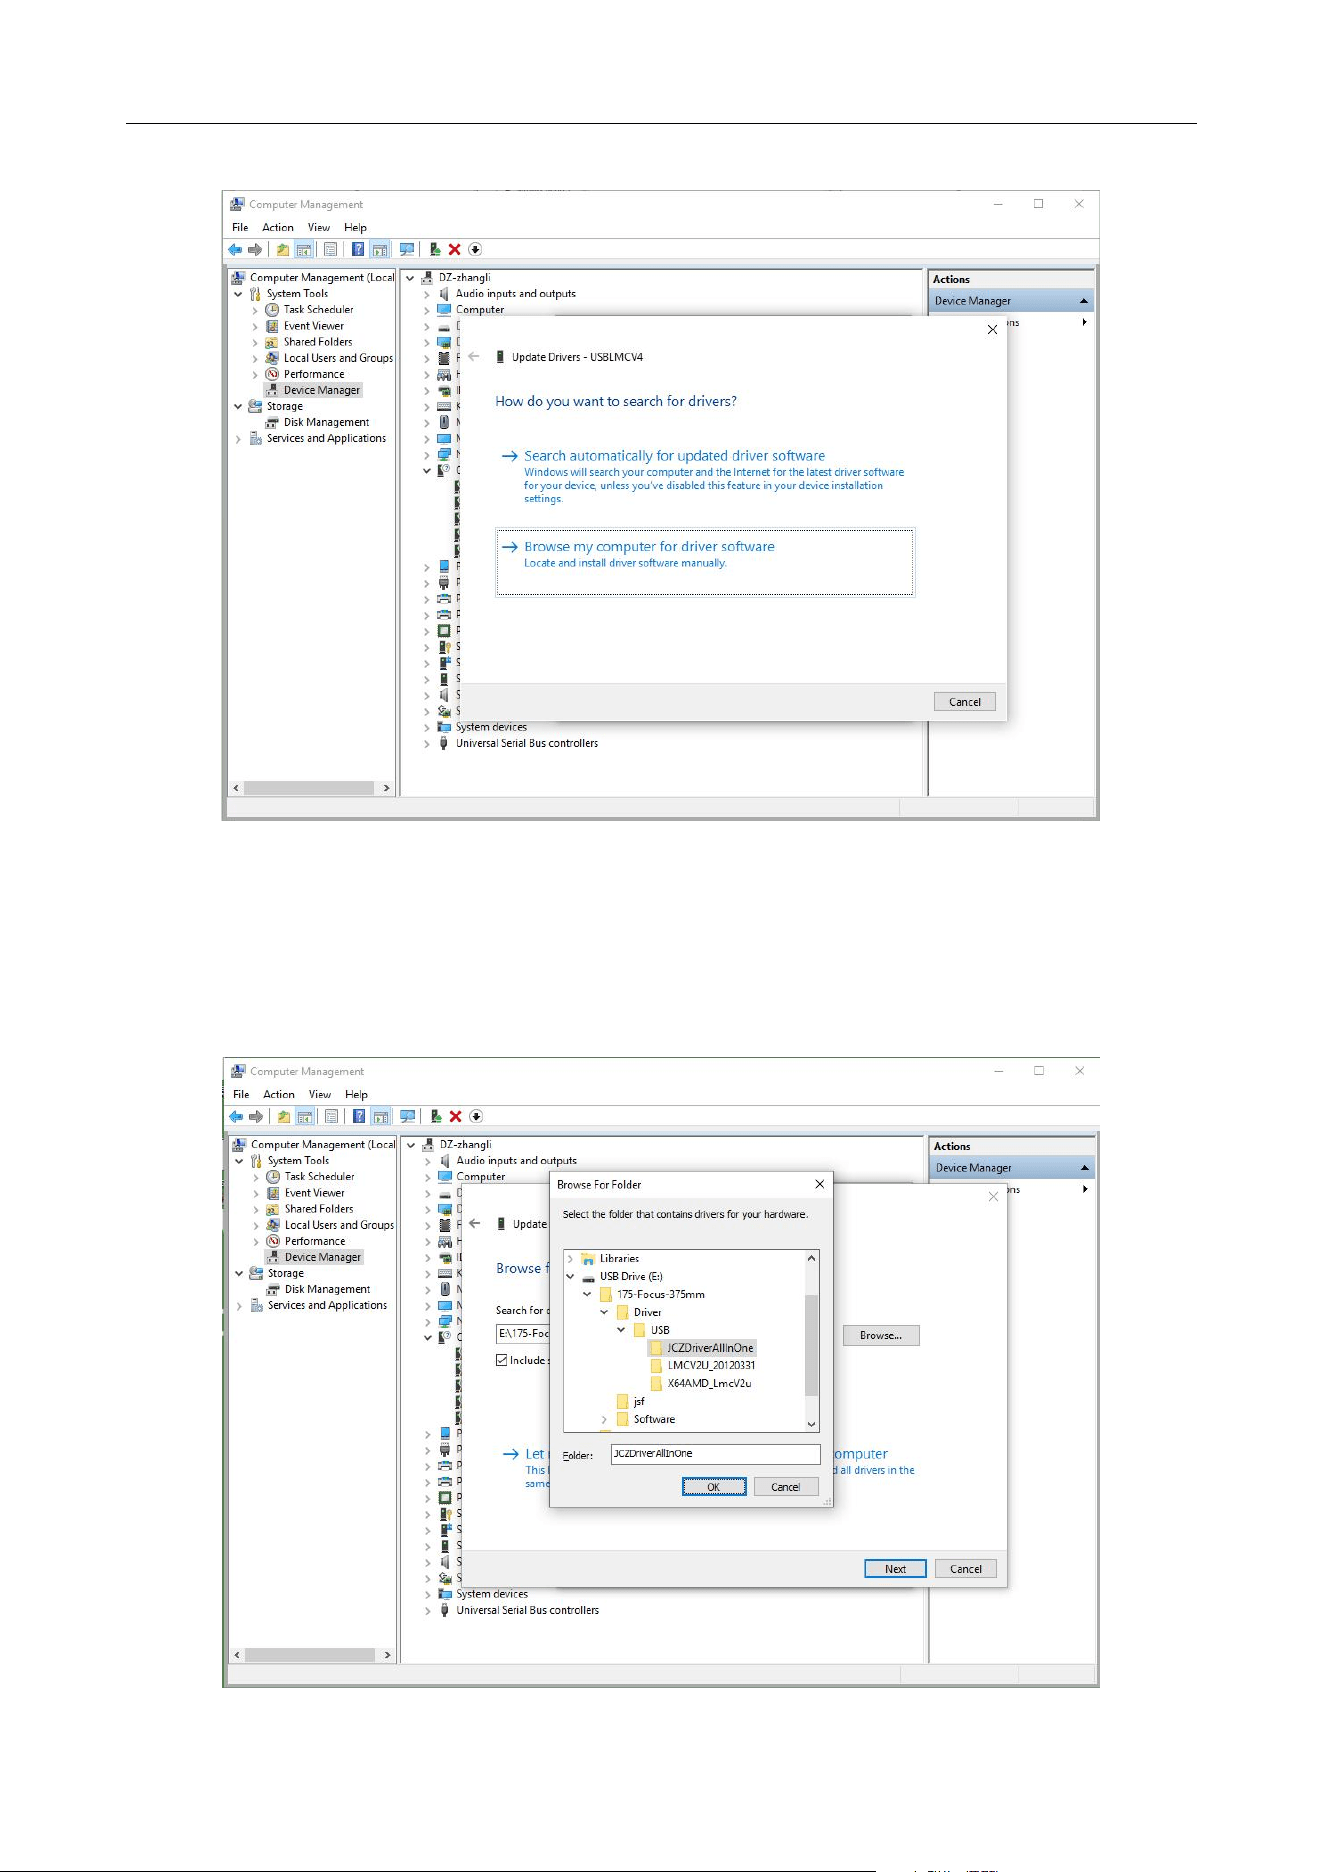Click the blue Back arrow in the lower screenshot's toolbar
The height and width of the screenshot is (1872, 1324).
pos(236,1117)
